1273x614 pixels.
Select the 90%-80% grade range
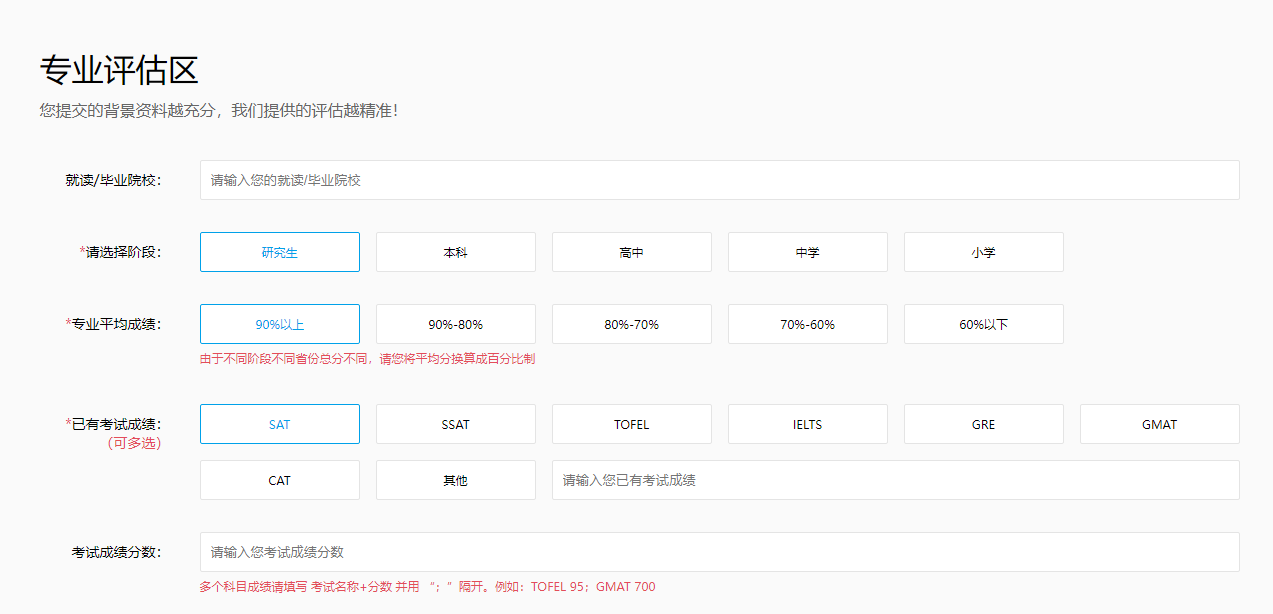pyautogui.click(x=456, y=324)
